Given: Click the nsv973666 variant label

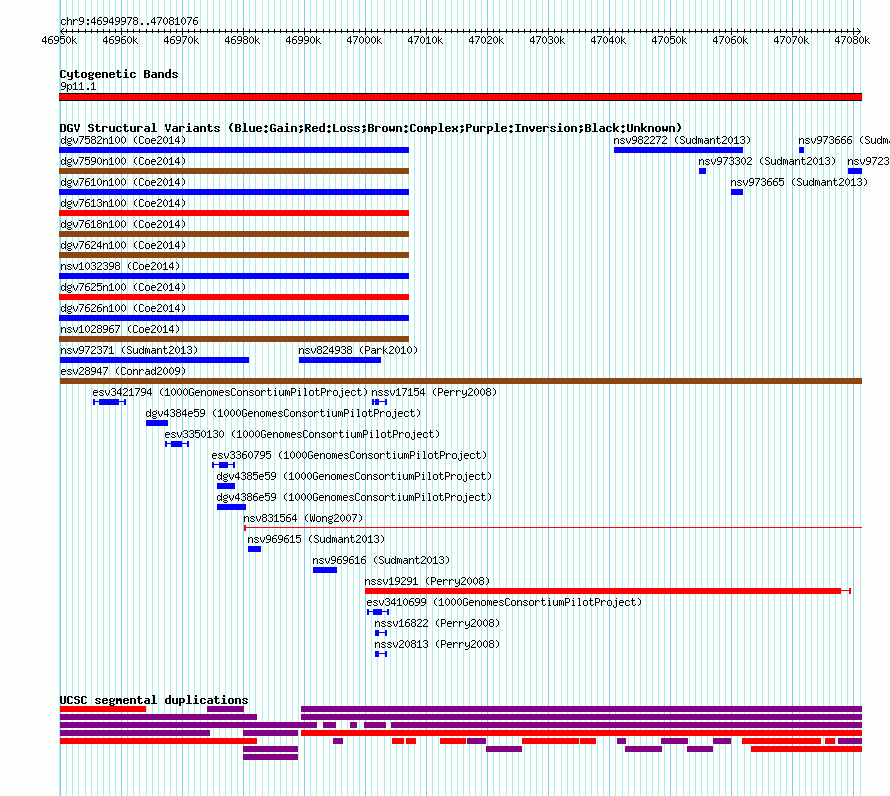Looking at the screenshot, I should [843, 140].
